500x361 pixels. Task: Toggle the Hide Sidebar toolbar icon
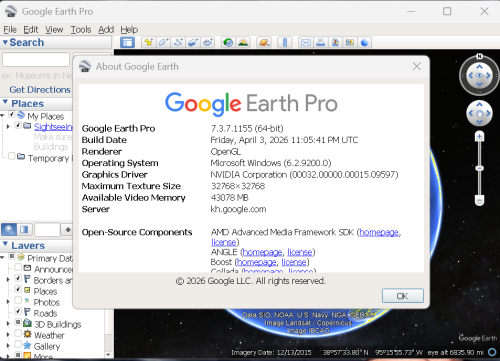(127, 43)
